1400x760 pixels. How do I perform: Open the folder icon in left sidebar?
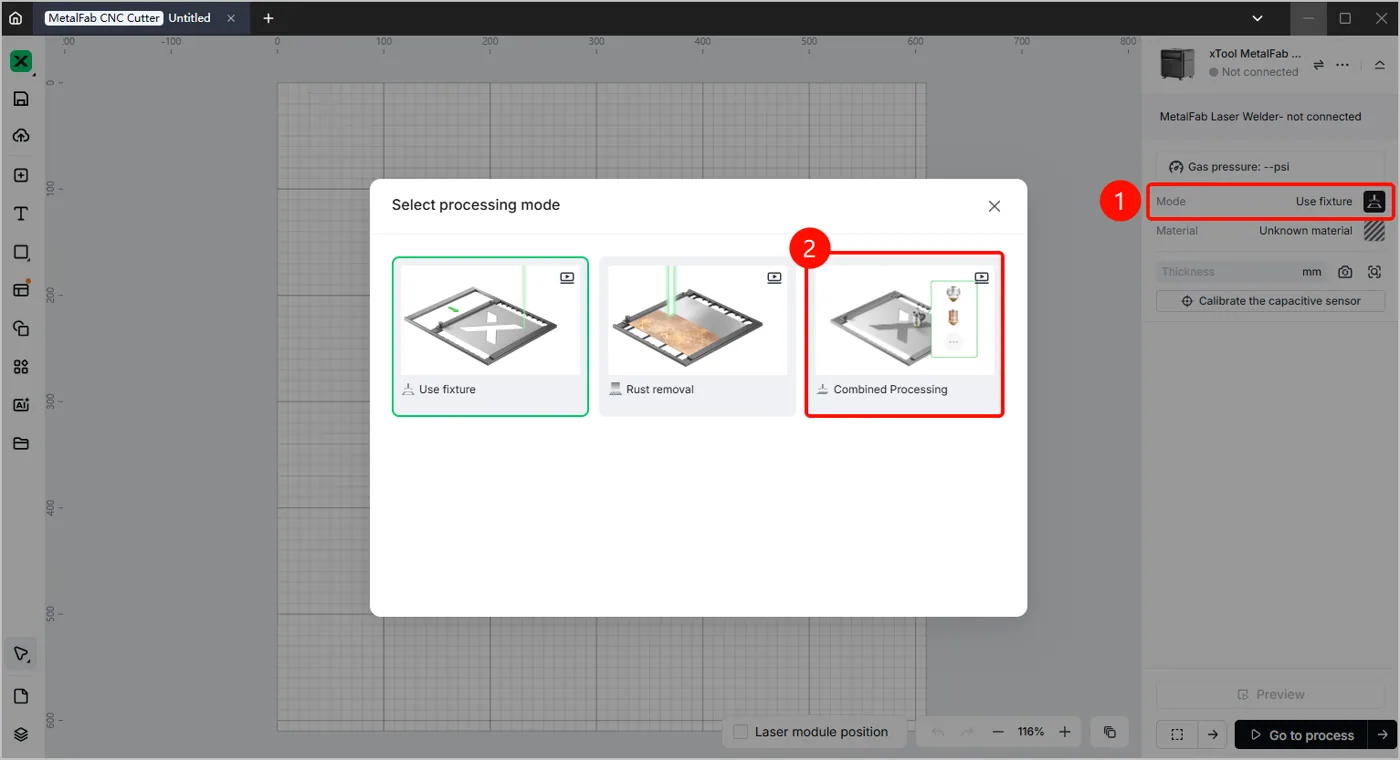click(21, 443)
